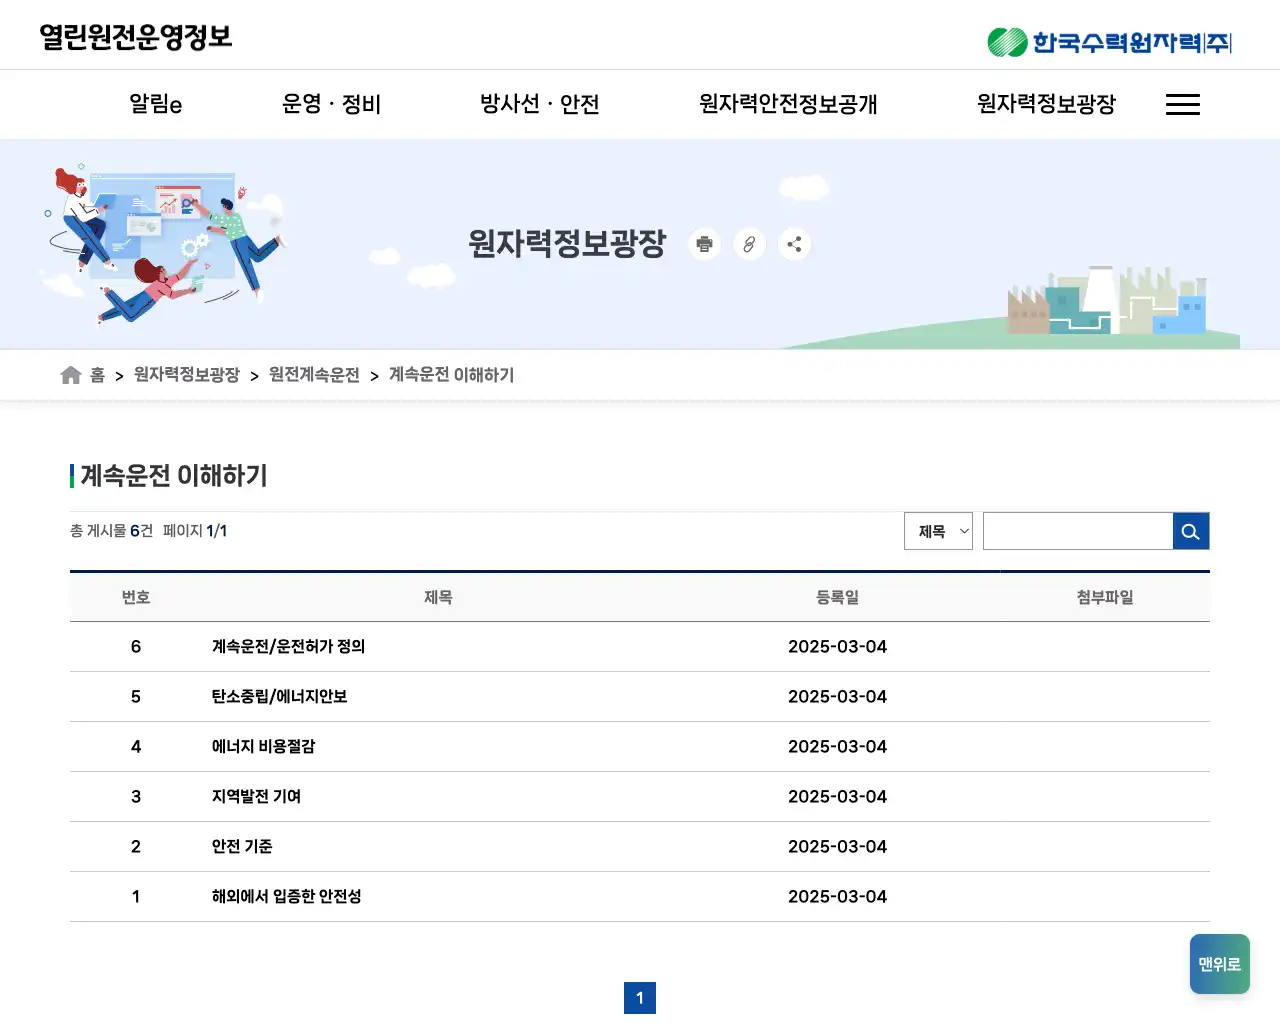Open post 탄소중립/에너지안보

(279, 697)
